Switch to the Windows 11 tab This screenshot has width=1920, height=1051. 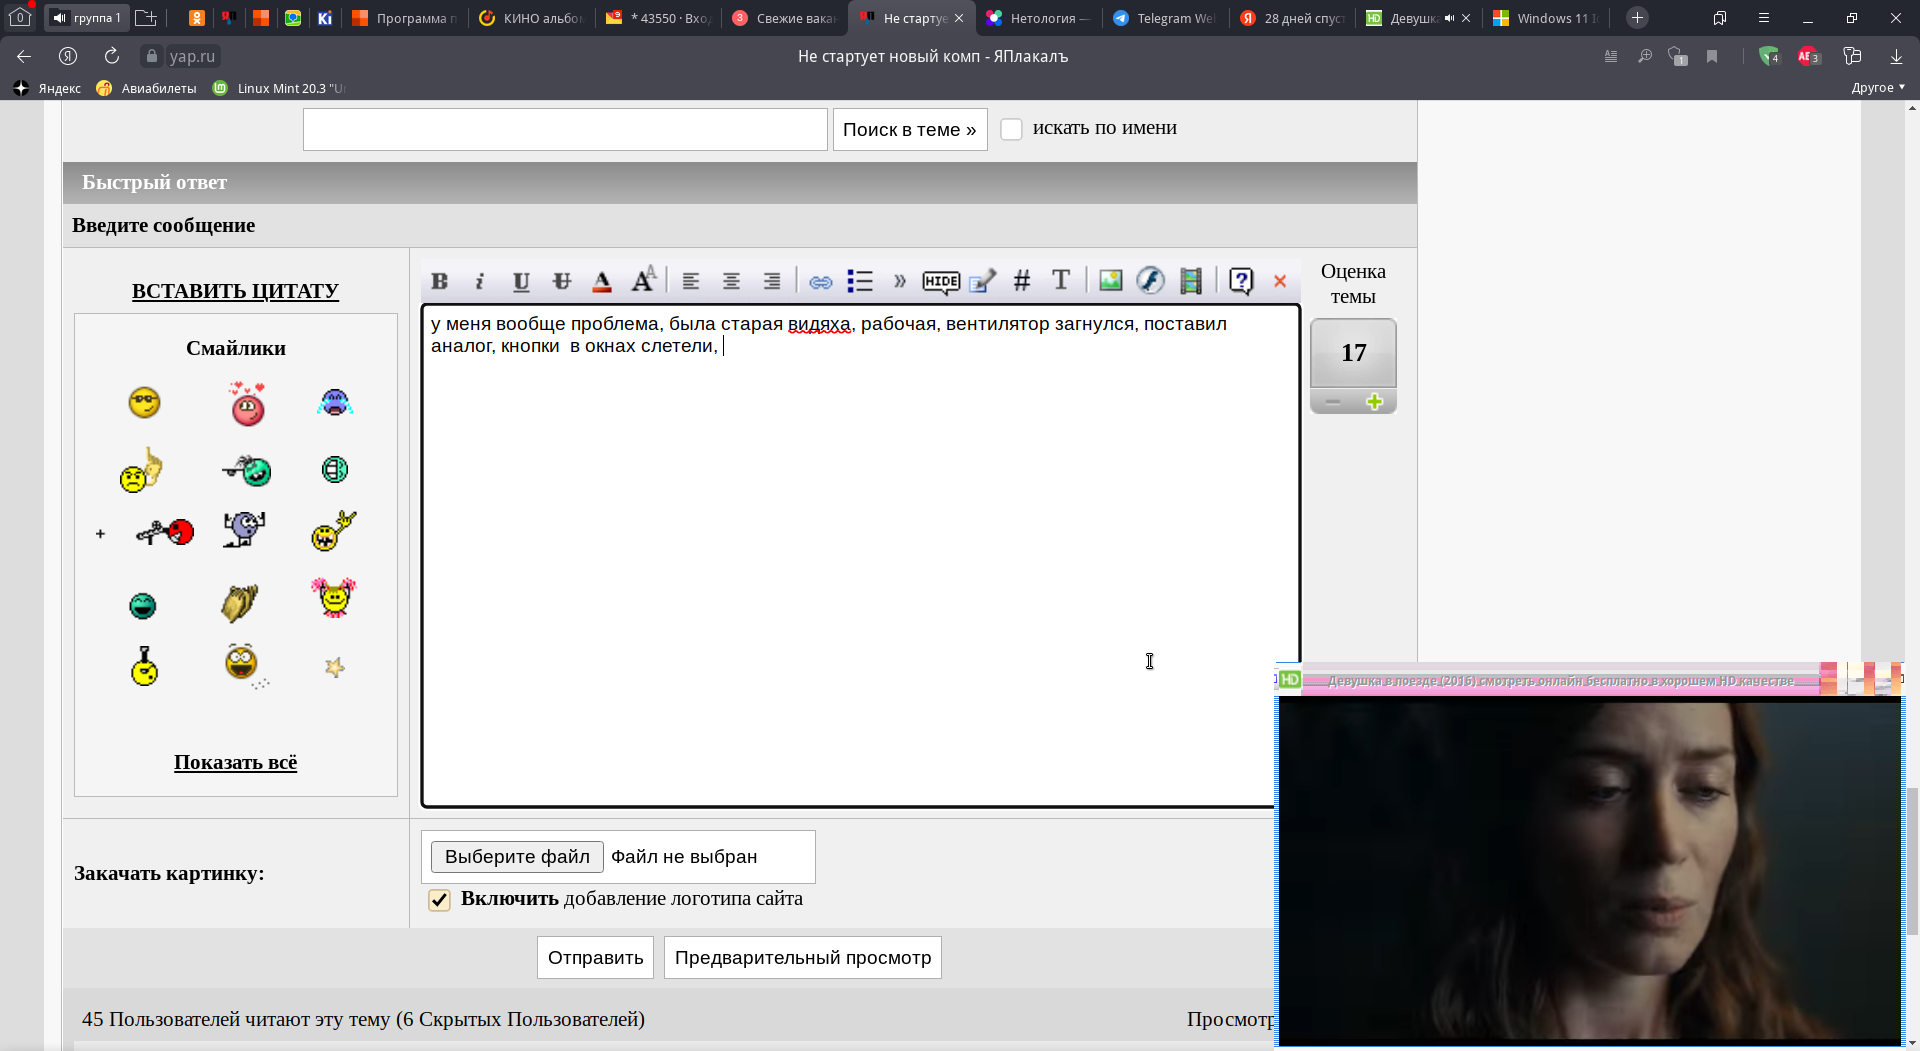[x=1544, y=18]
